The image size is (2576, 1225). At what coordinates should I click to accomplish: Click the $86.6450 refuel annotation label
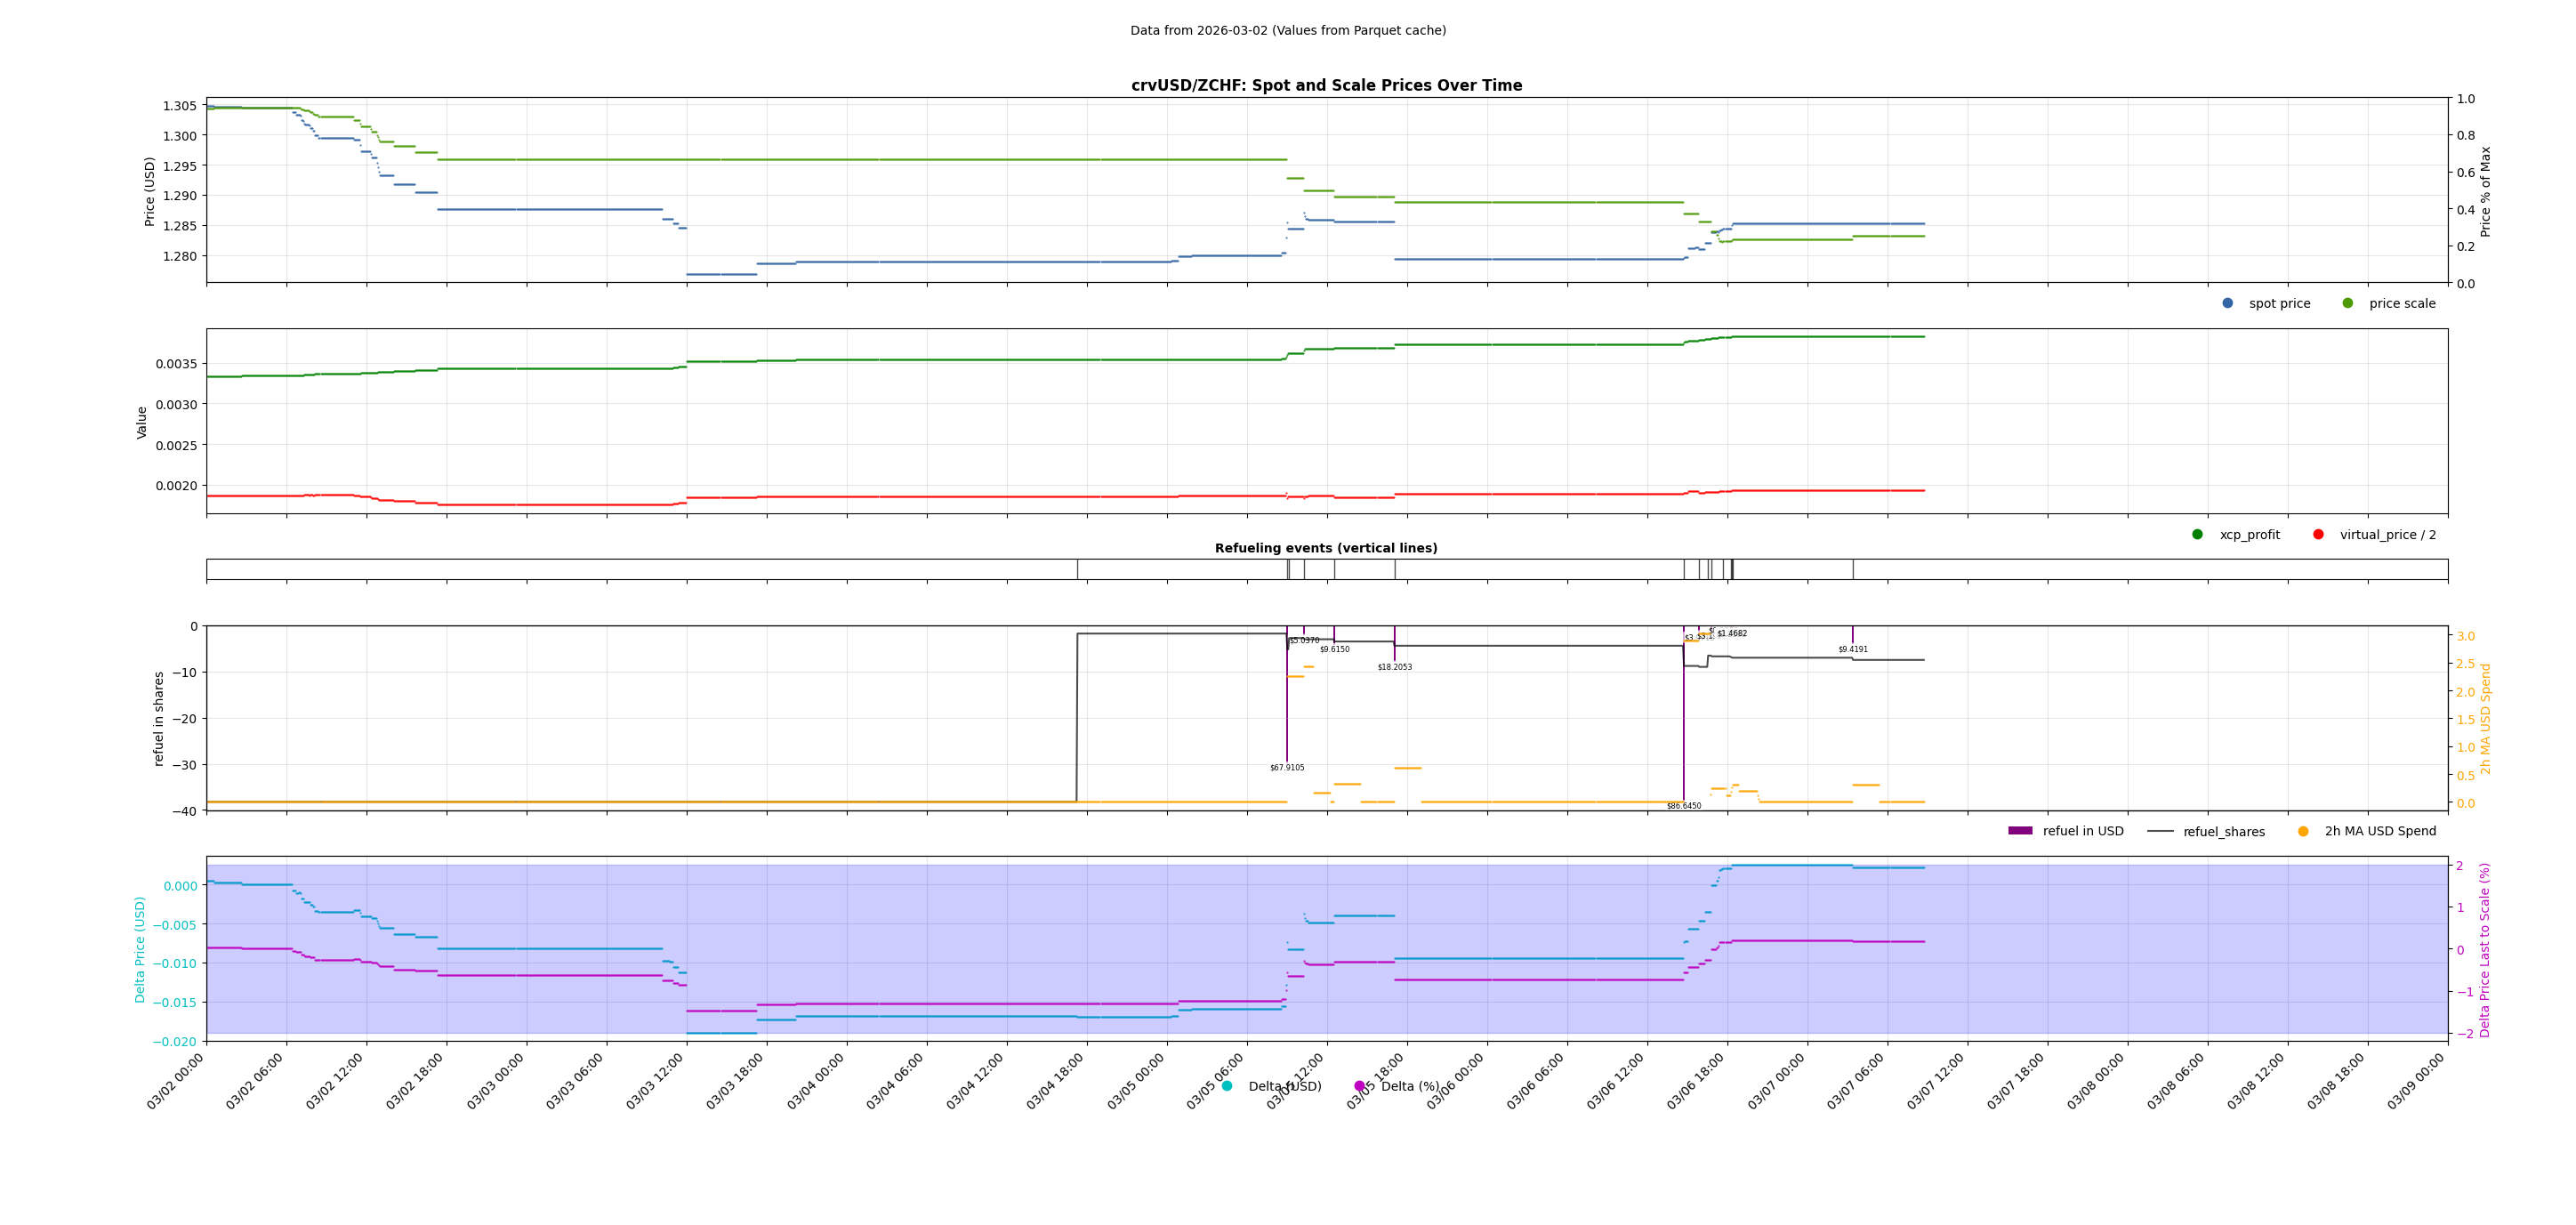coord(1683,806)
